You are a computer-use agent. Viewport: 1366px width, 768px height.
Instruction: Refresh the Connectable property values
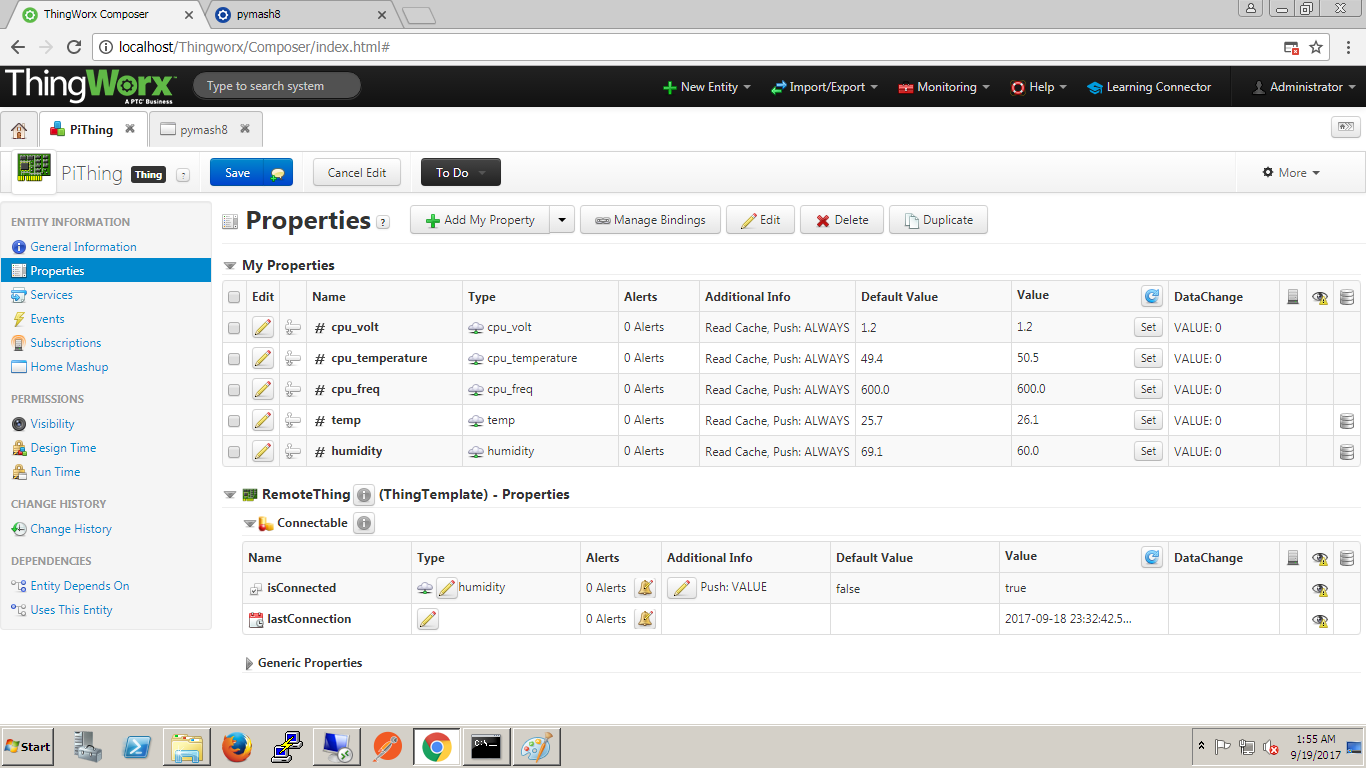coord(1152,557)
